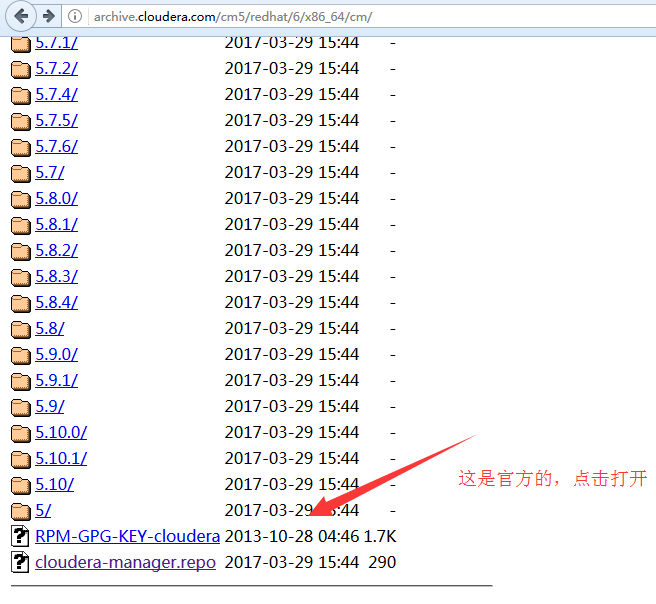Open the 5.10.0/ directory link
656x604 pixels.
(61, 432)
